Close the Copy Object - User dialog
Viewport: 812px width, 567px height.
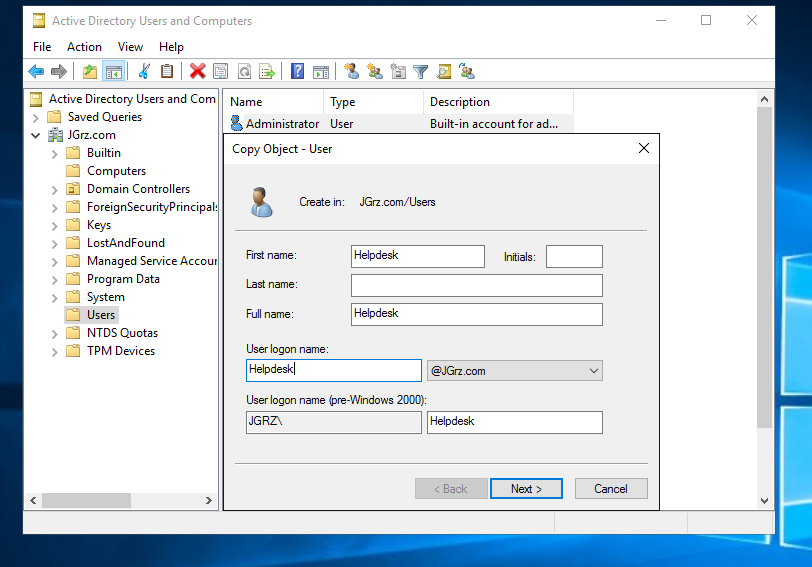644,149
